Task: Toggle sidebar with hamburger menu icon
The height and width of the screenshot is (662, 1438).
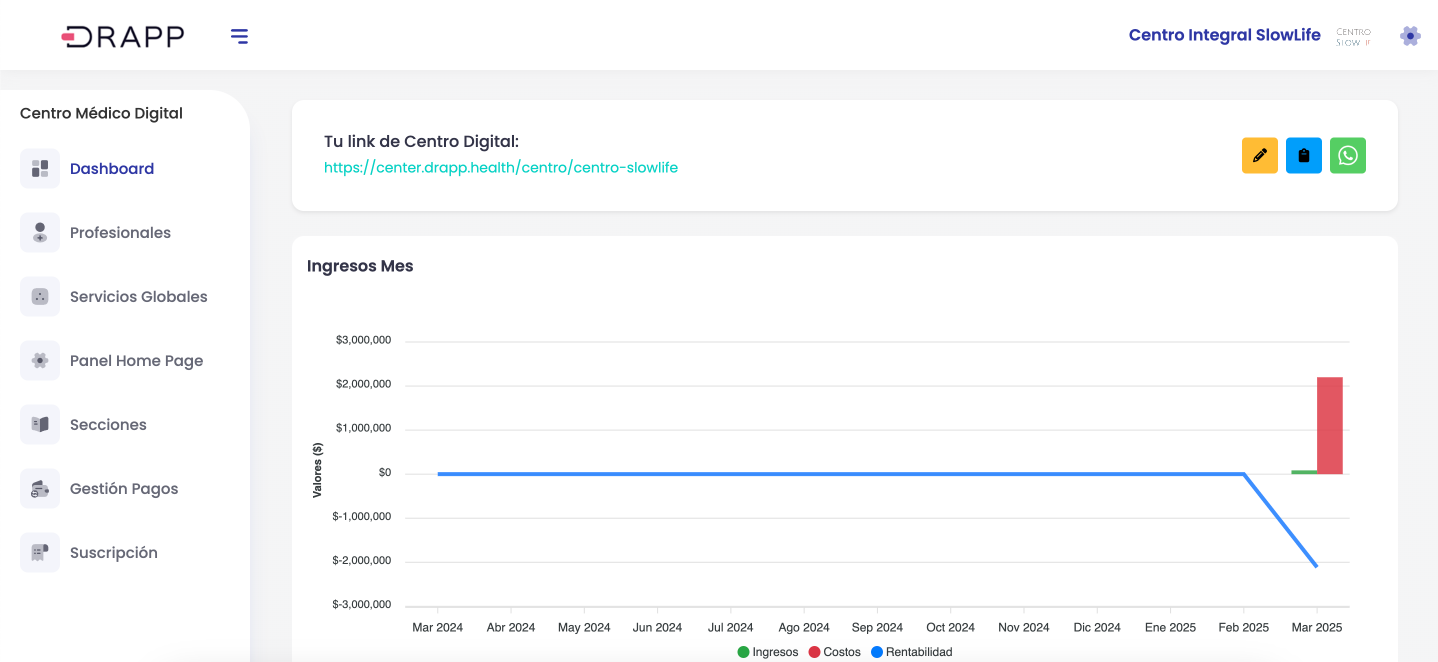Action: coord(239,36)
